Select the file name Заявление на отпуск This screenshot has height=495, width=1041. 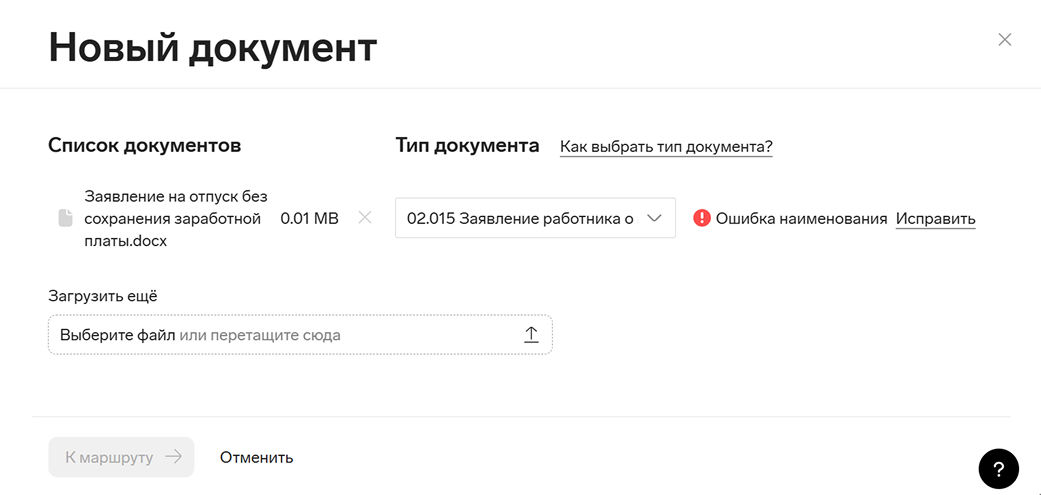pyautogui.click(x=176, y=218)
